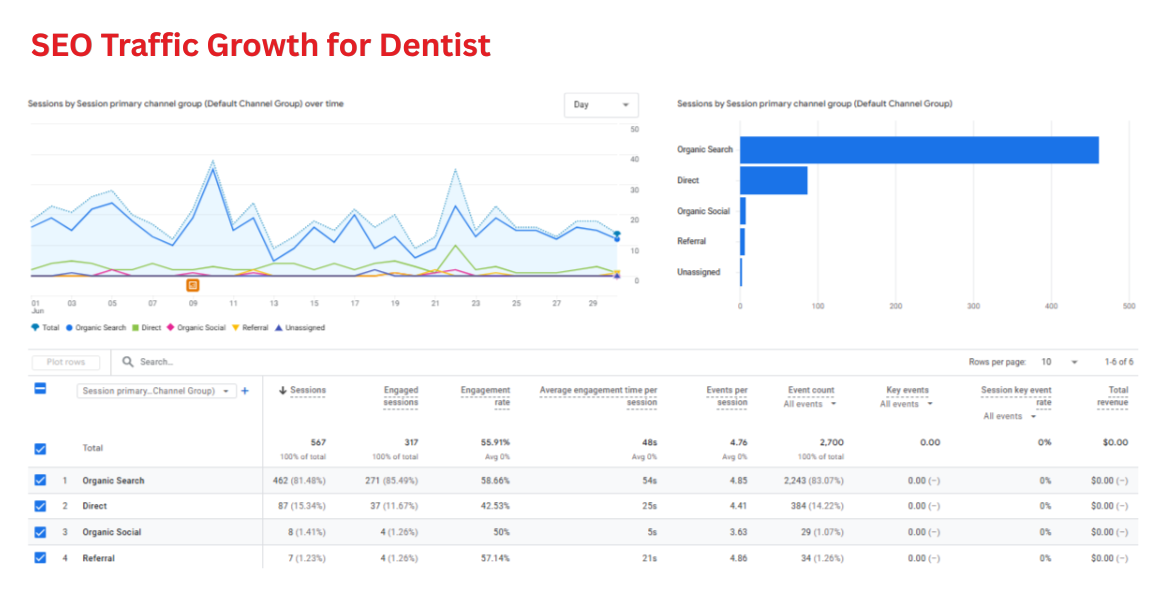Viewport: 1170px width, 593px height.
Task: Click the 567 total sessions value
Action: click(319, 442)
